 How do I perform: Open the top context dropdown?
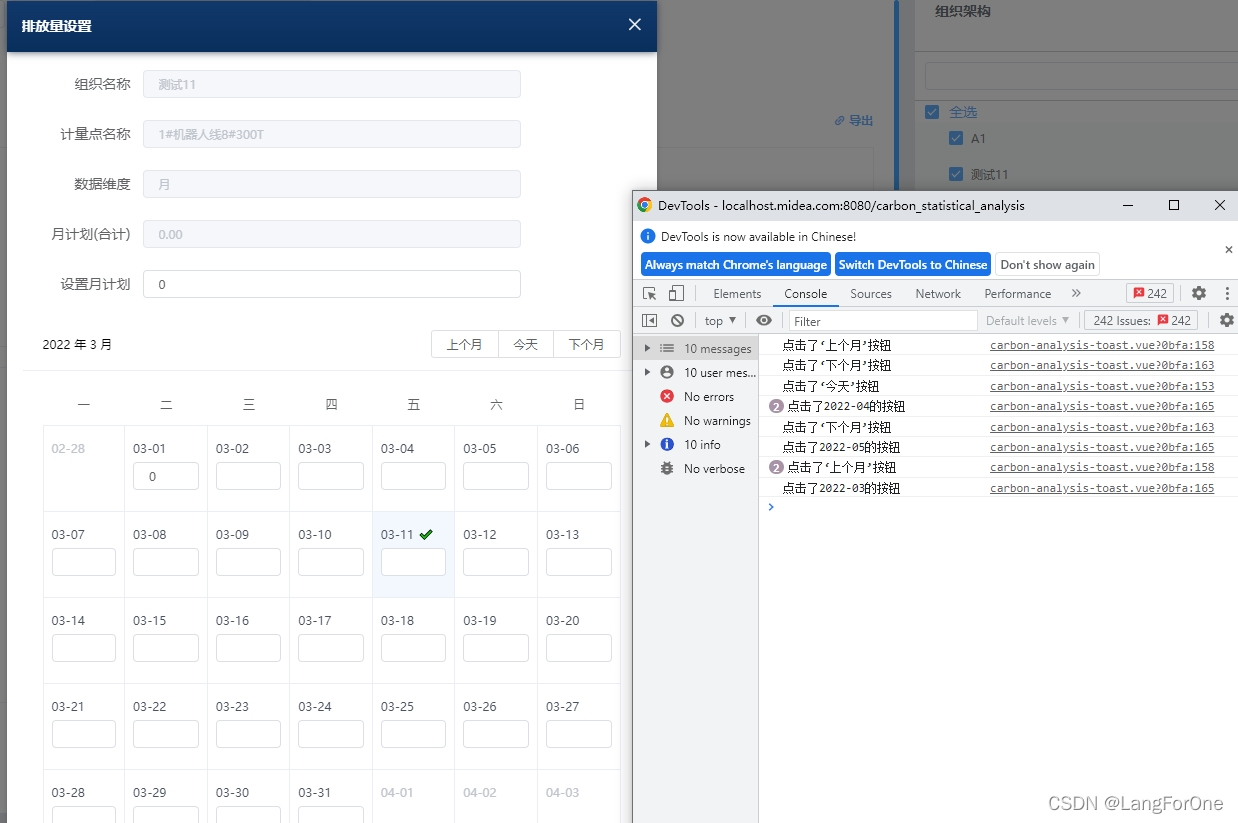tap(720, 320)
